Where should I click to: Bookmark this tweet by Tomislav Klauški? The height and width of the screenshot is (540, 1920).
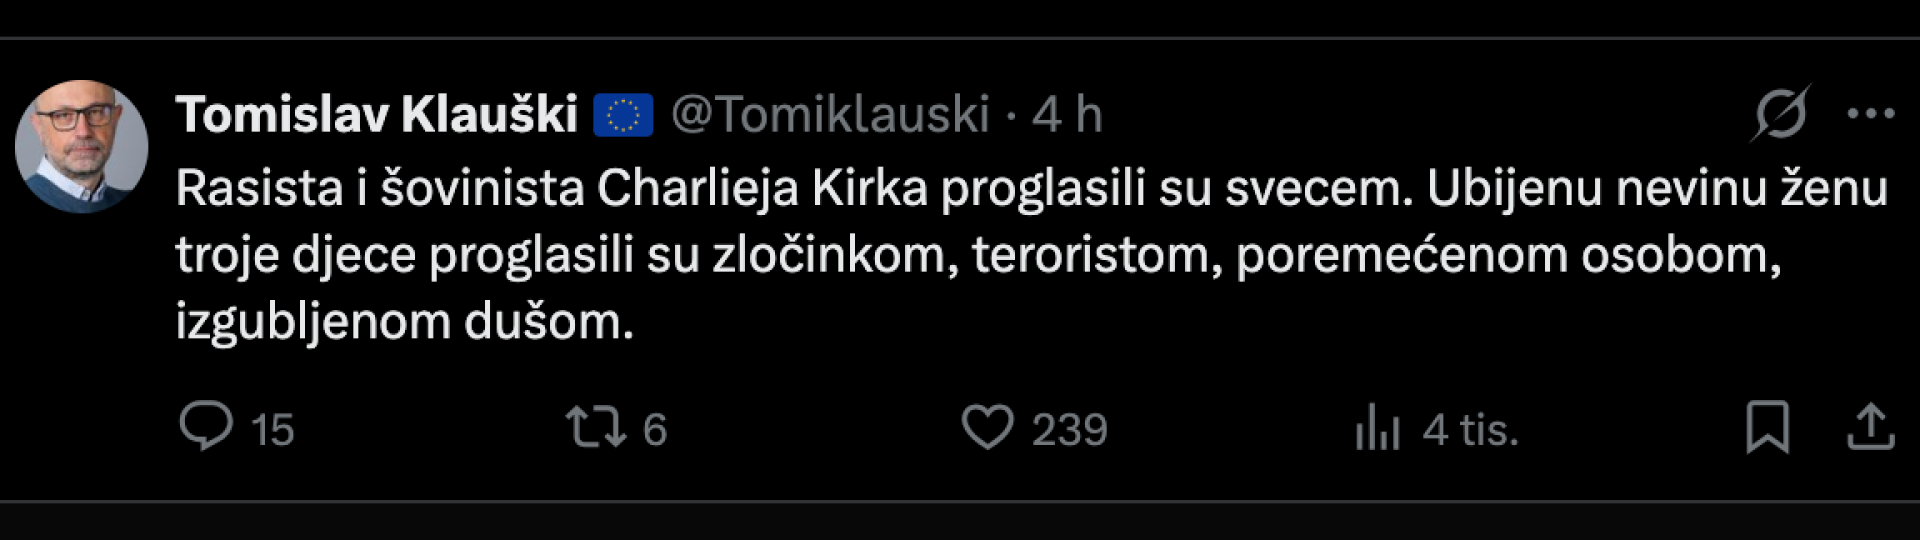[1767, 427]
